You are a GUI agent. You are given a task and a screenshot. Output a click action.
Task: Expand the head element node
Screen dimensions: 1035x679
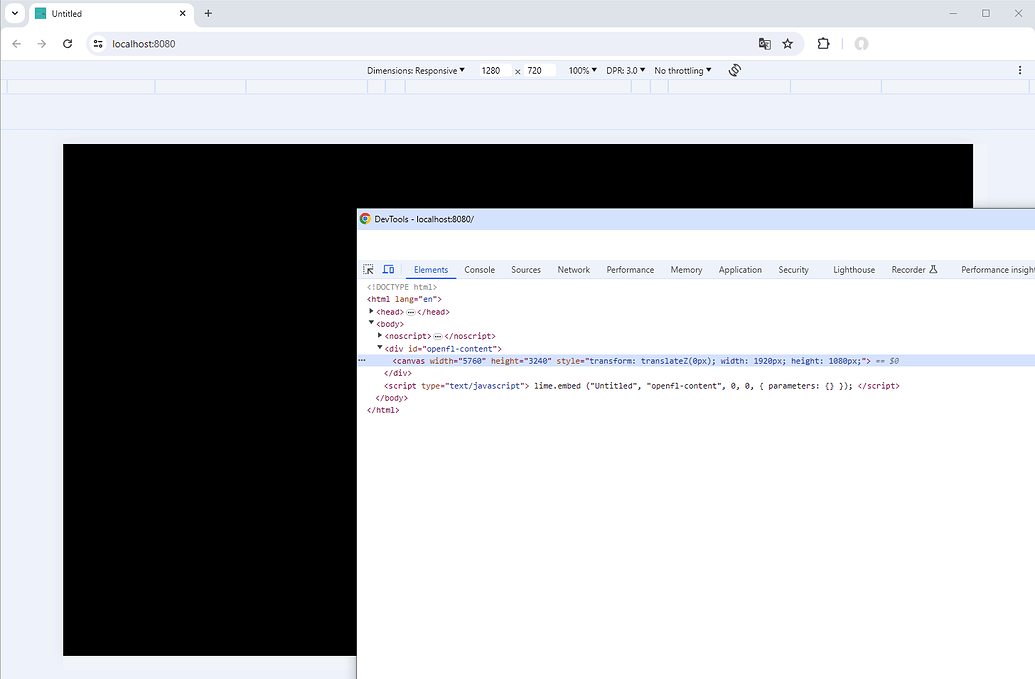coord(371,311)
